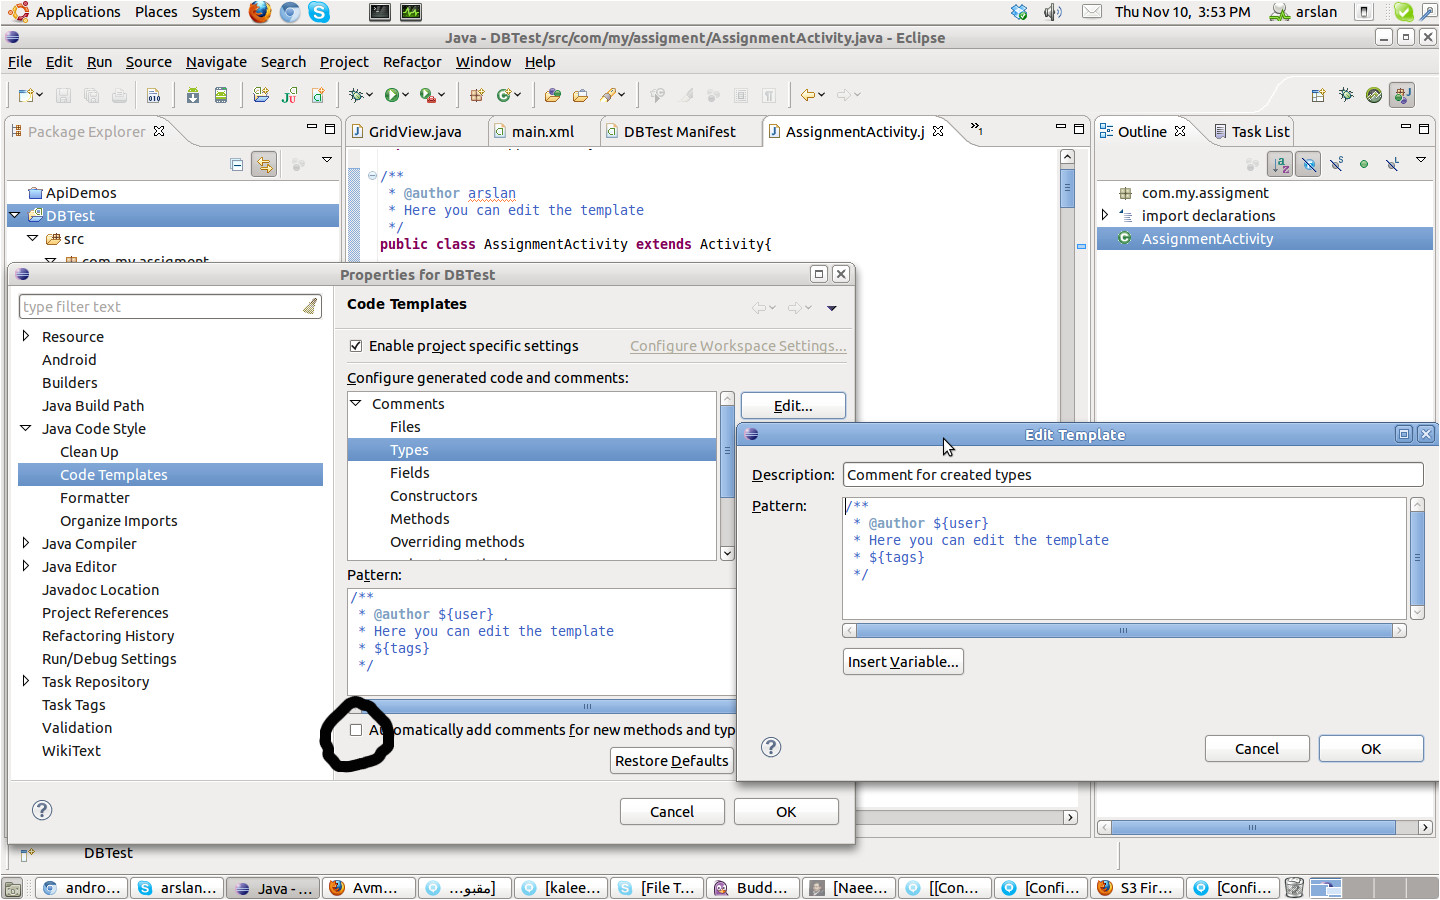This screenshot has width=1440, height=900.
Task: Click the Description field in Edit Template
Action: (x=1132, y=475)
